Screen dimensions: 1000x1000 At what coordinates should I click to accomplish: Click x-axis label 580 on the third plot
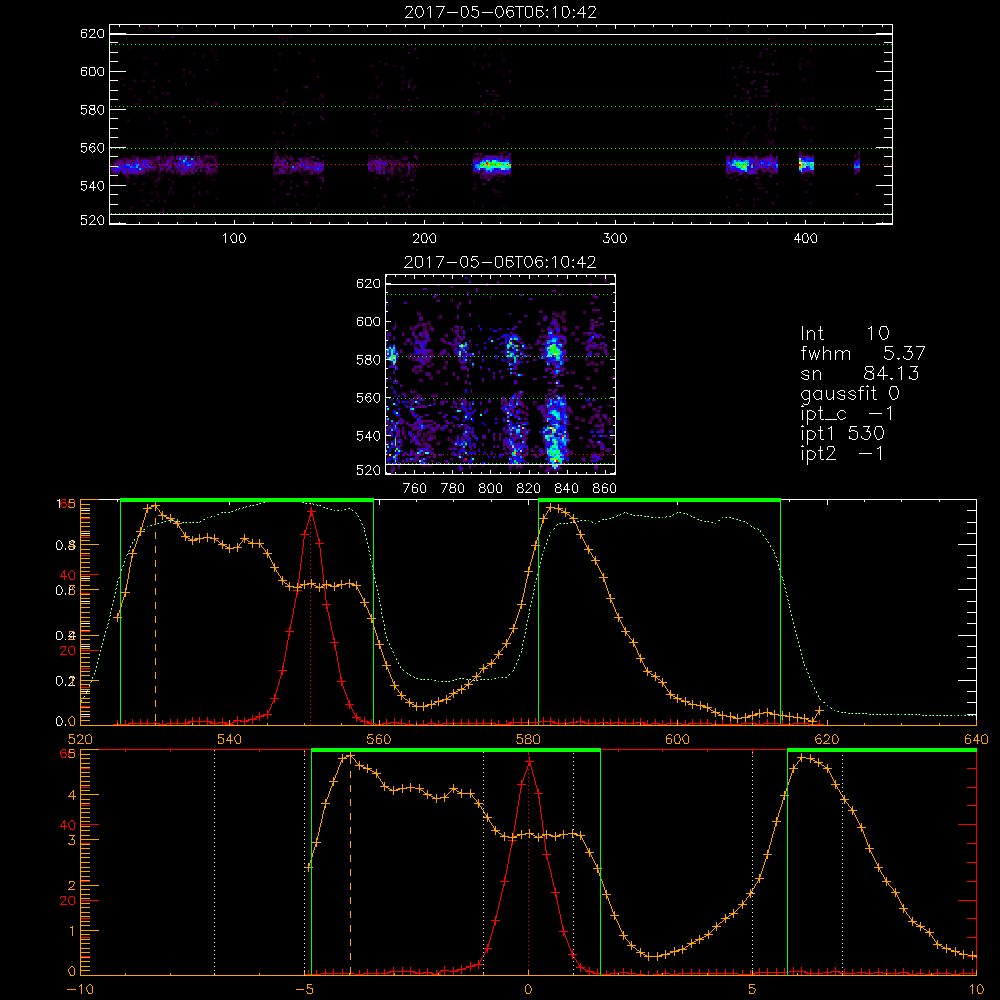(528, 739)
